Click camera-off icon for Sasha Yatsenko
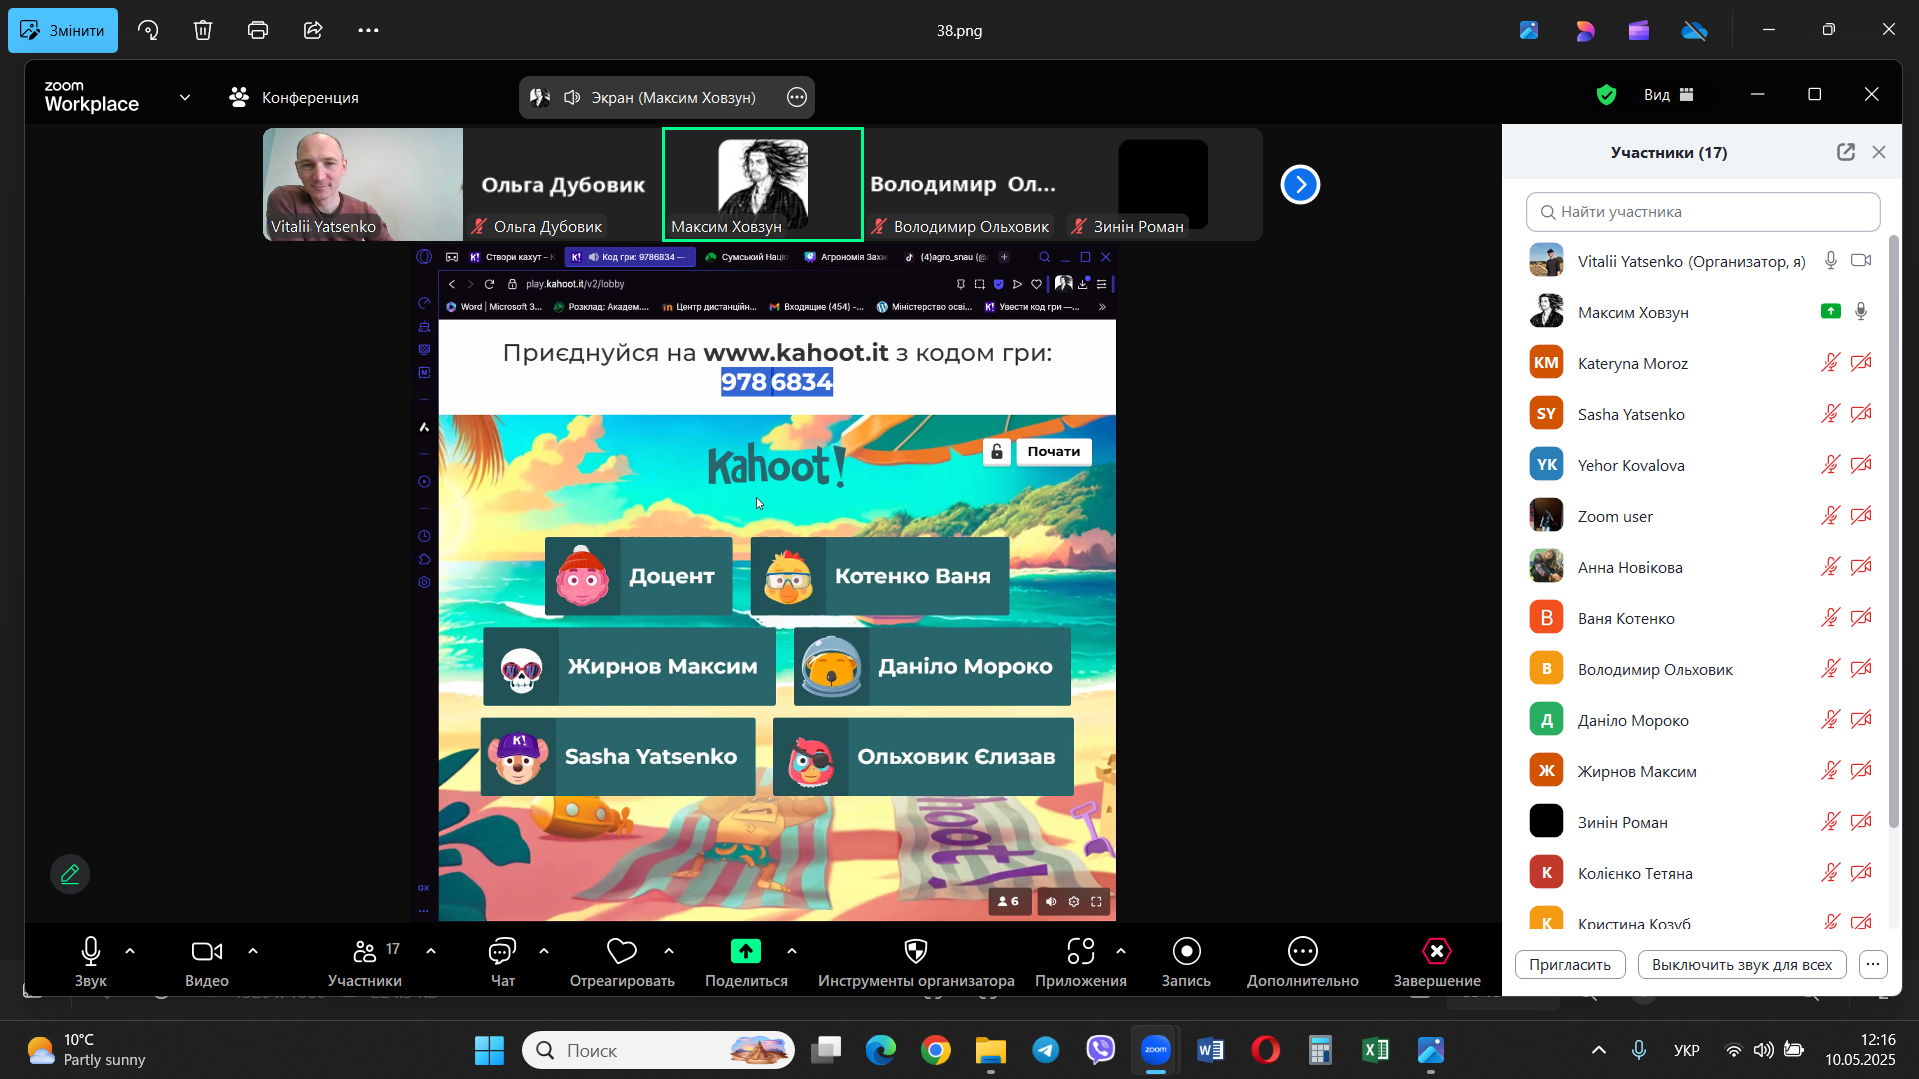Viewport: 1919px width, 1079px height. pos(1860,413)
